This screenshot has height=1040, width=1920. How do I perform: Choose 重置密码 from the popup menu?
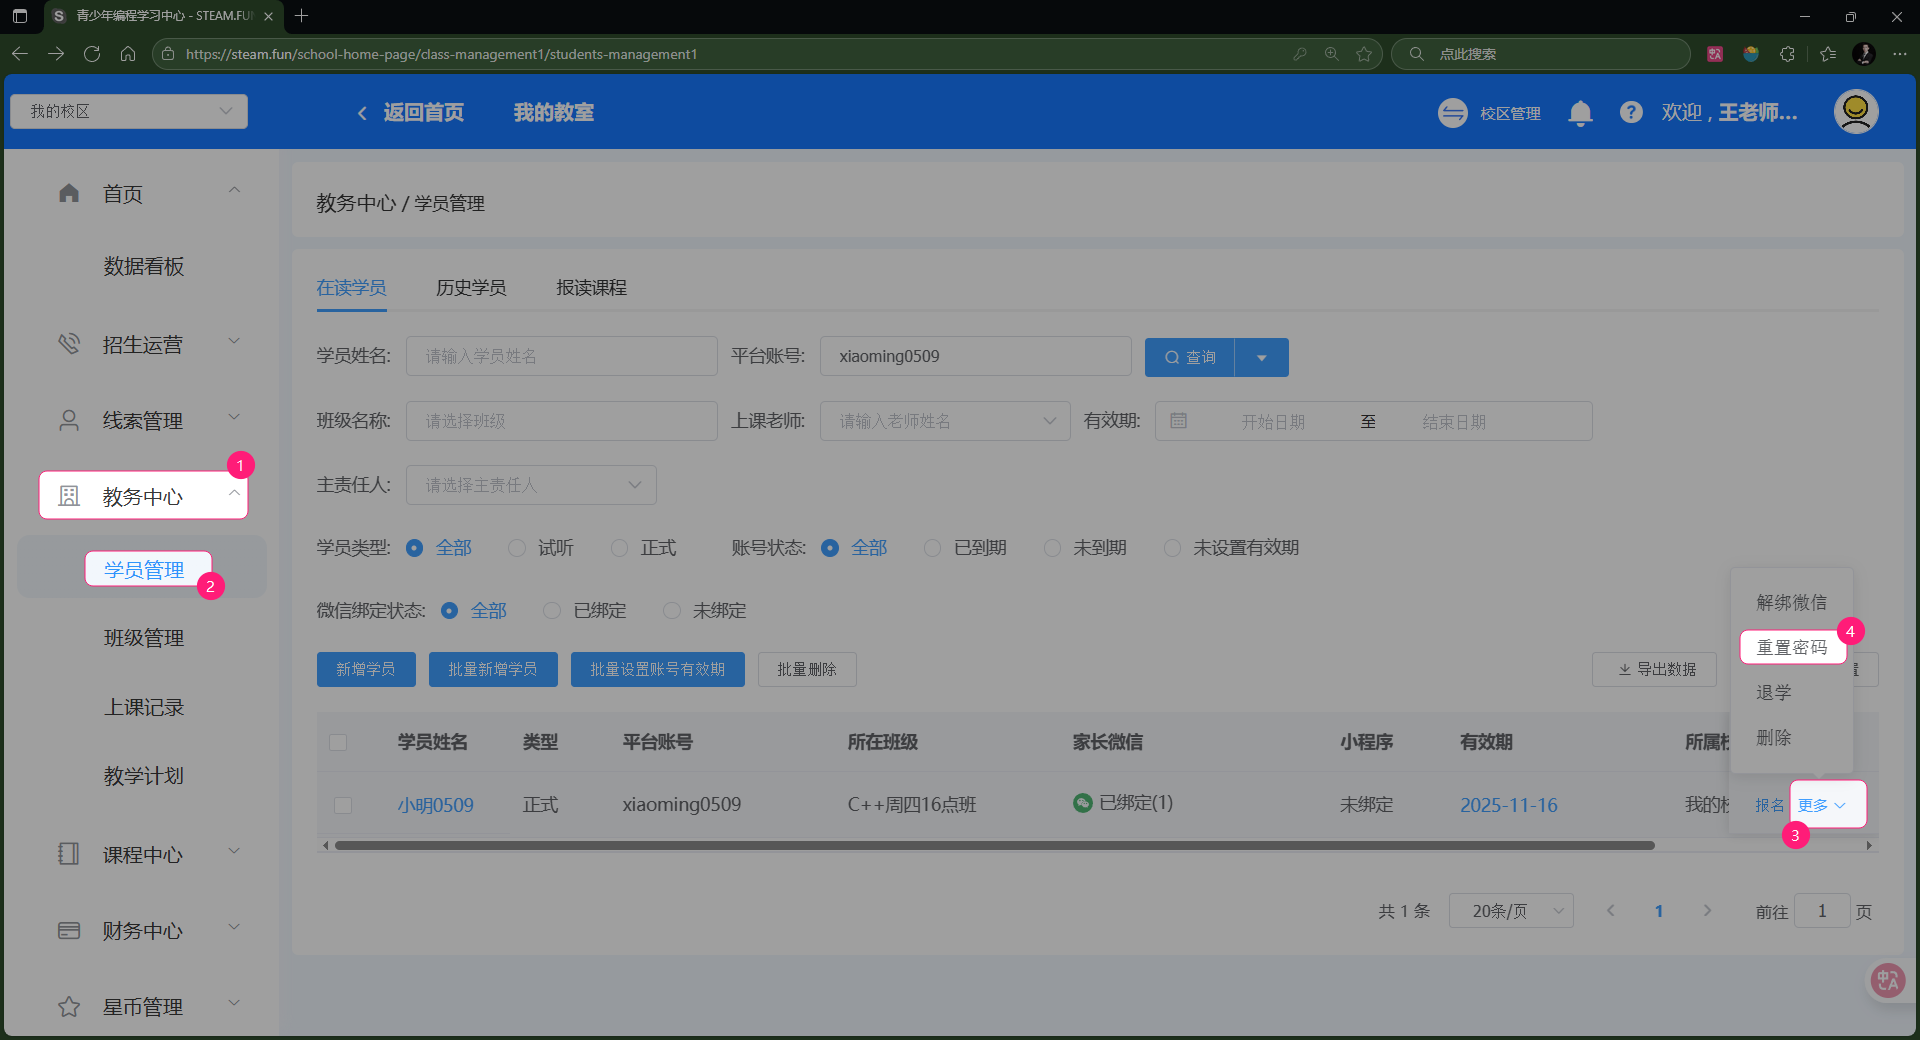tap(1791, 647)
